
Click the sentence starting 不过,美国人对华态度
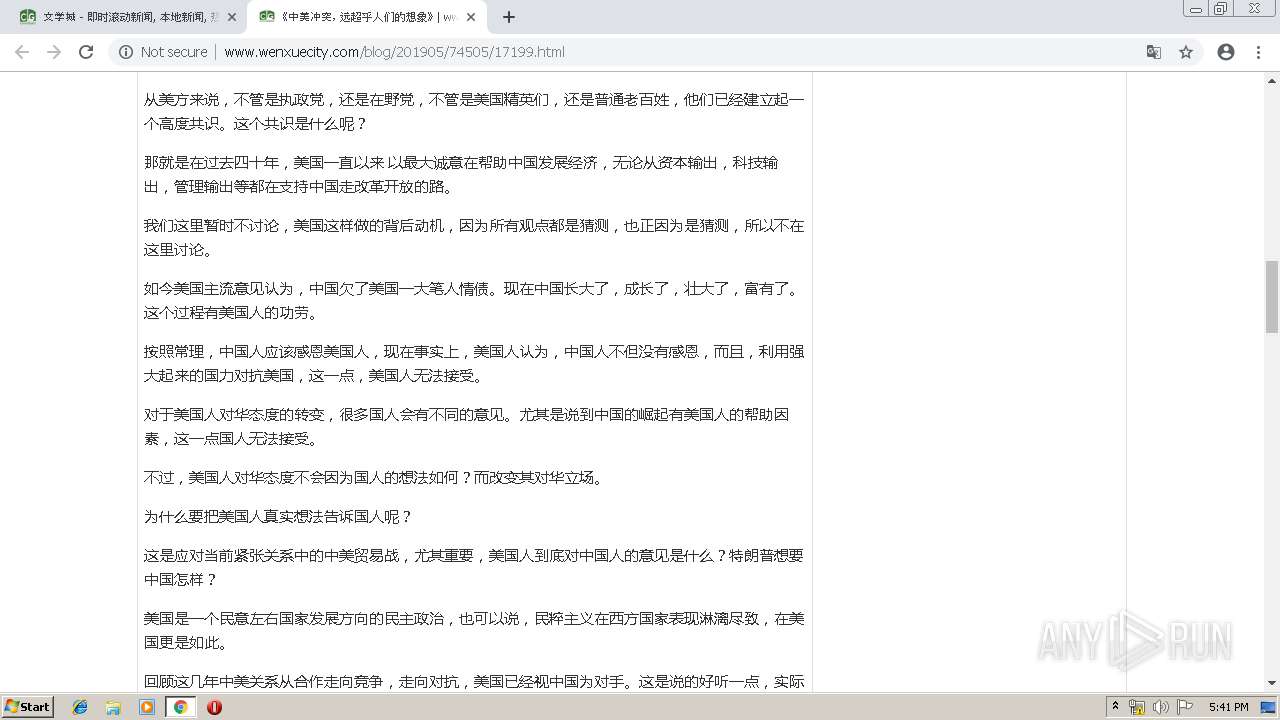coord(375,477)
